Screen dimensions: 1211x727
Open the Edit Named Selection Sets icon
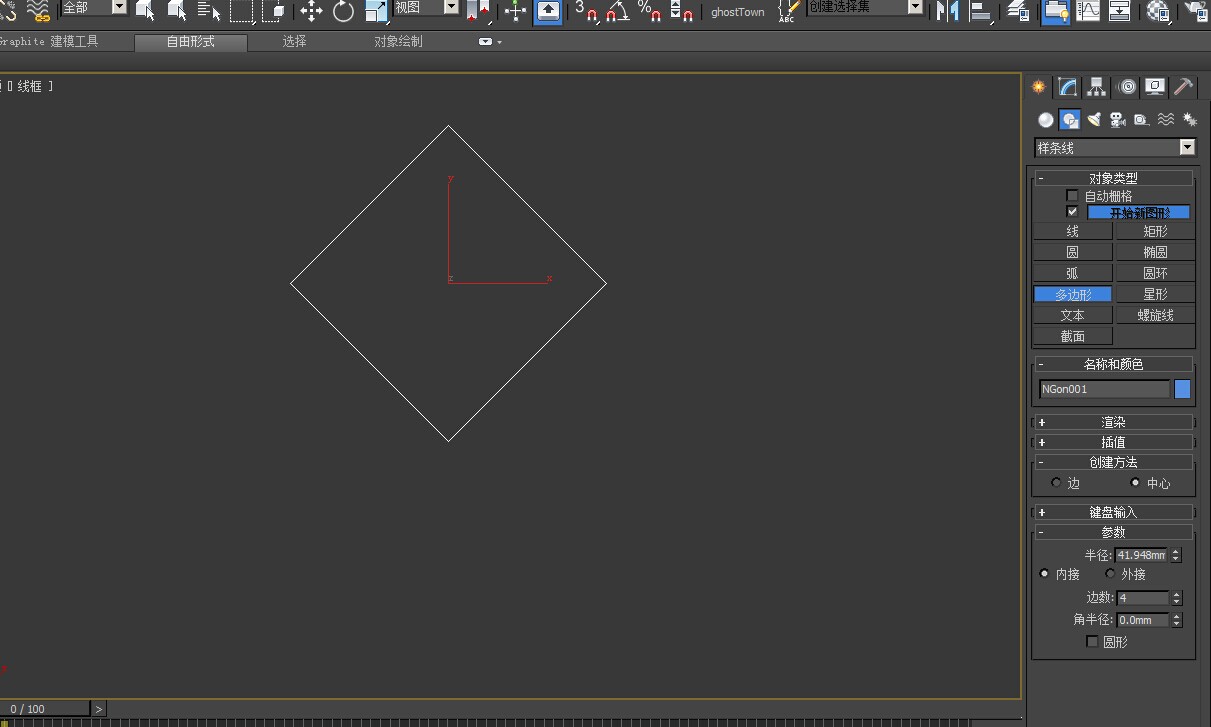tap(788, 11)
